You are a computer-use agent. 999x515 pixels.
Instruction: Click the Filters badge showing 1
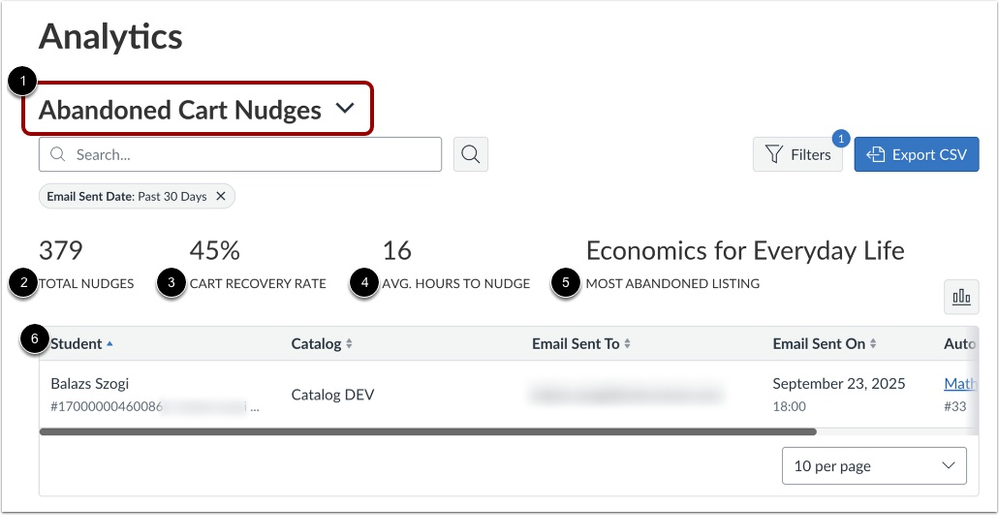point(841,139)
